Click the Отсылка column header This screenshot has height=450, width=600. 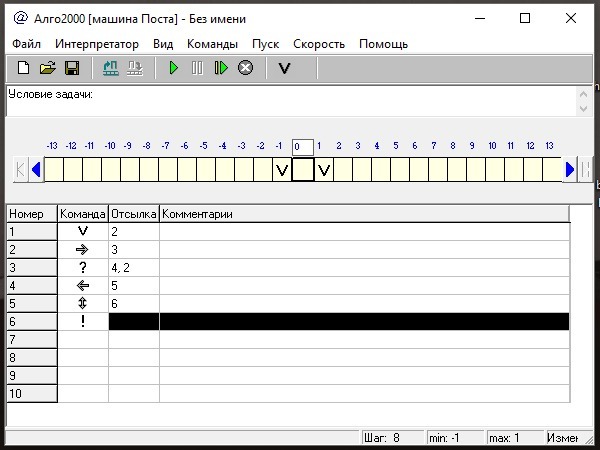click(x=134, y=214)
